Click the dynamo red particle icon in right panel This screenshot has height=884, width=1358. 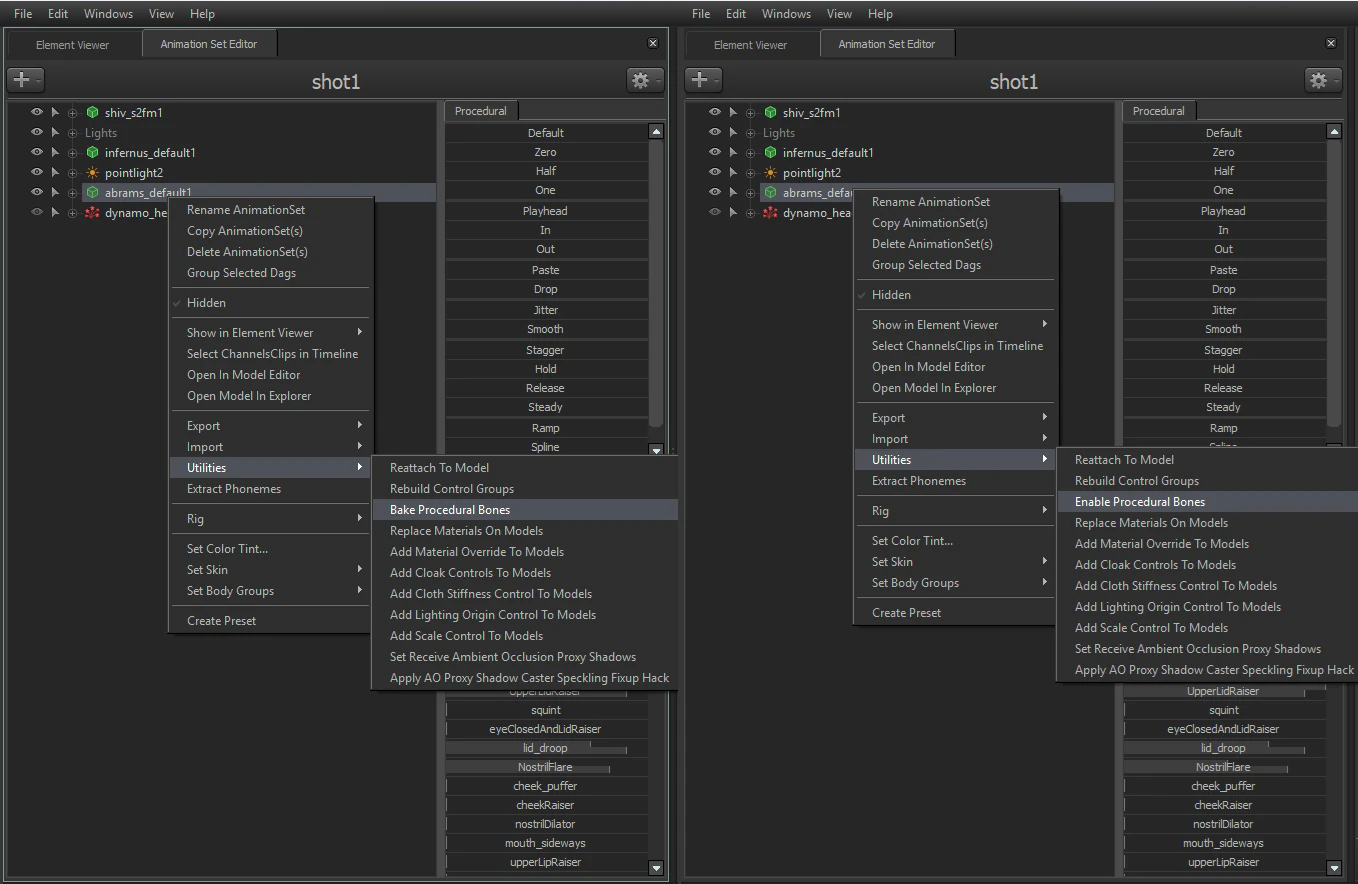coord(770,213)
